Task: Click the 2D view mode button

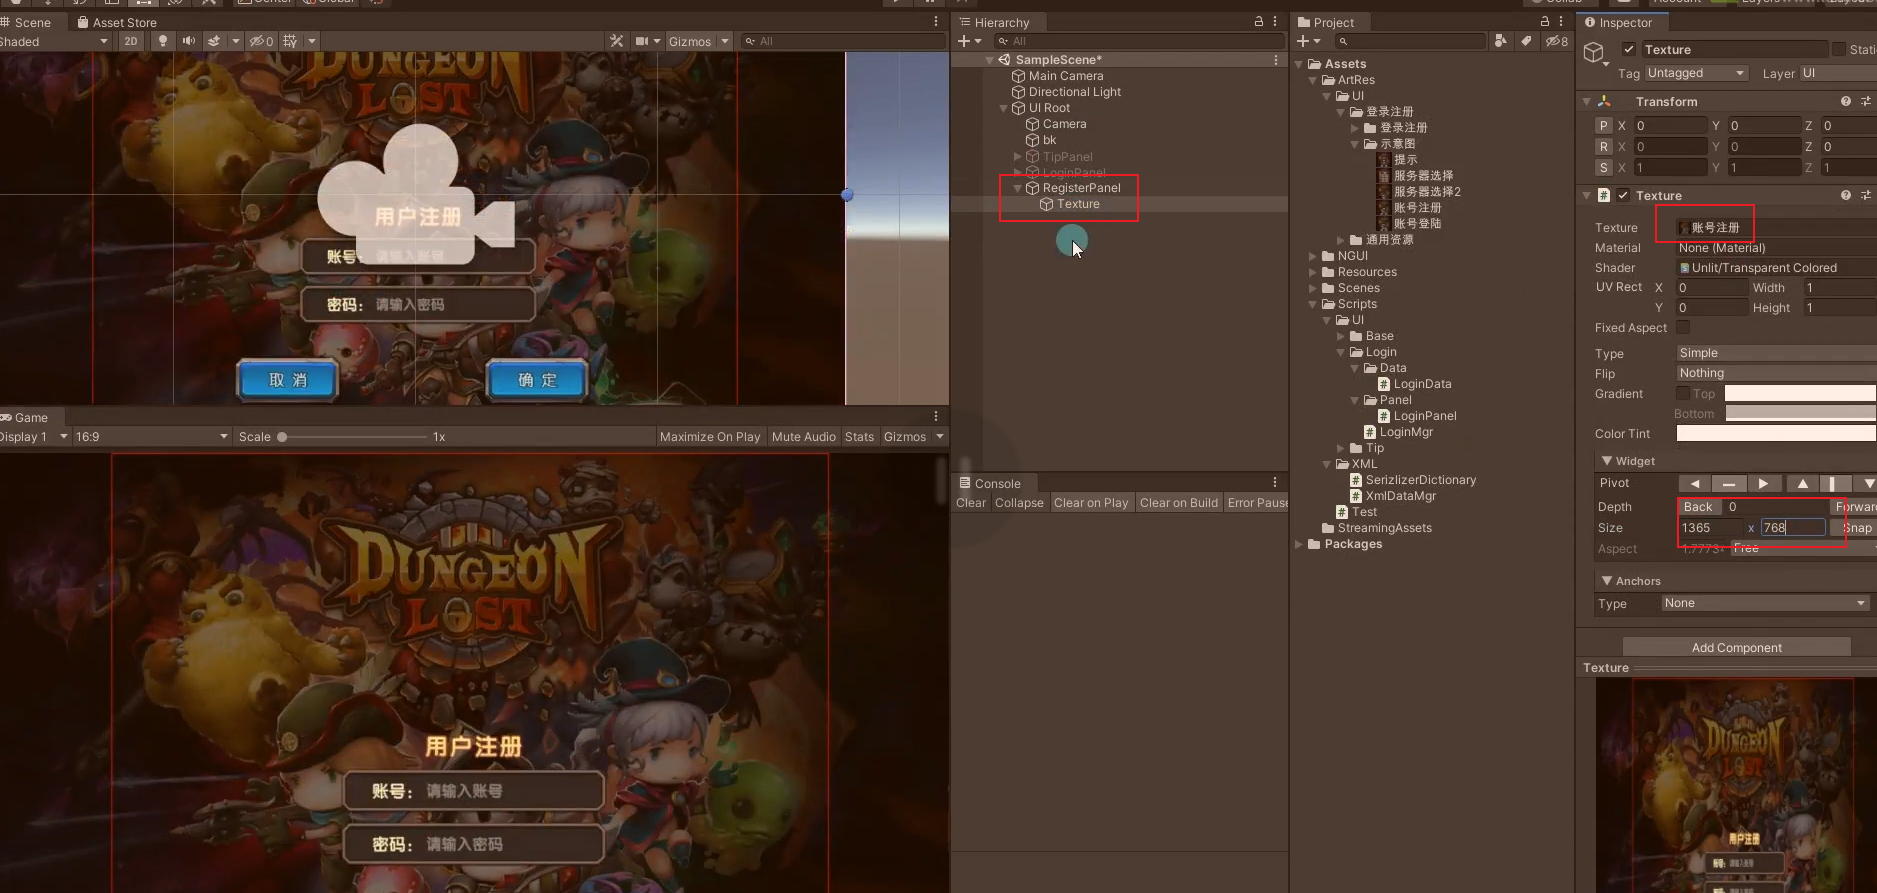Action: tap(131, 41)
